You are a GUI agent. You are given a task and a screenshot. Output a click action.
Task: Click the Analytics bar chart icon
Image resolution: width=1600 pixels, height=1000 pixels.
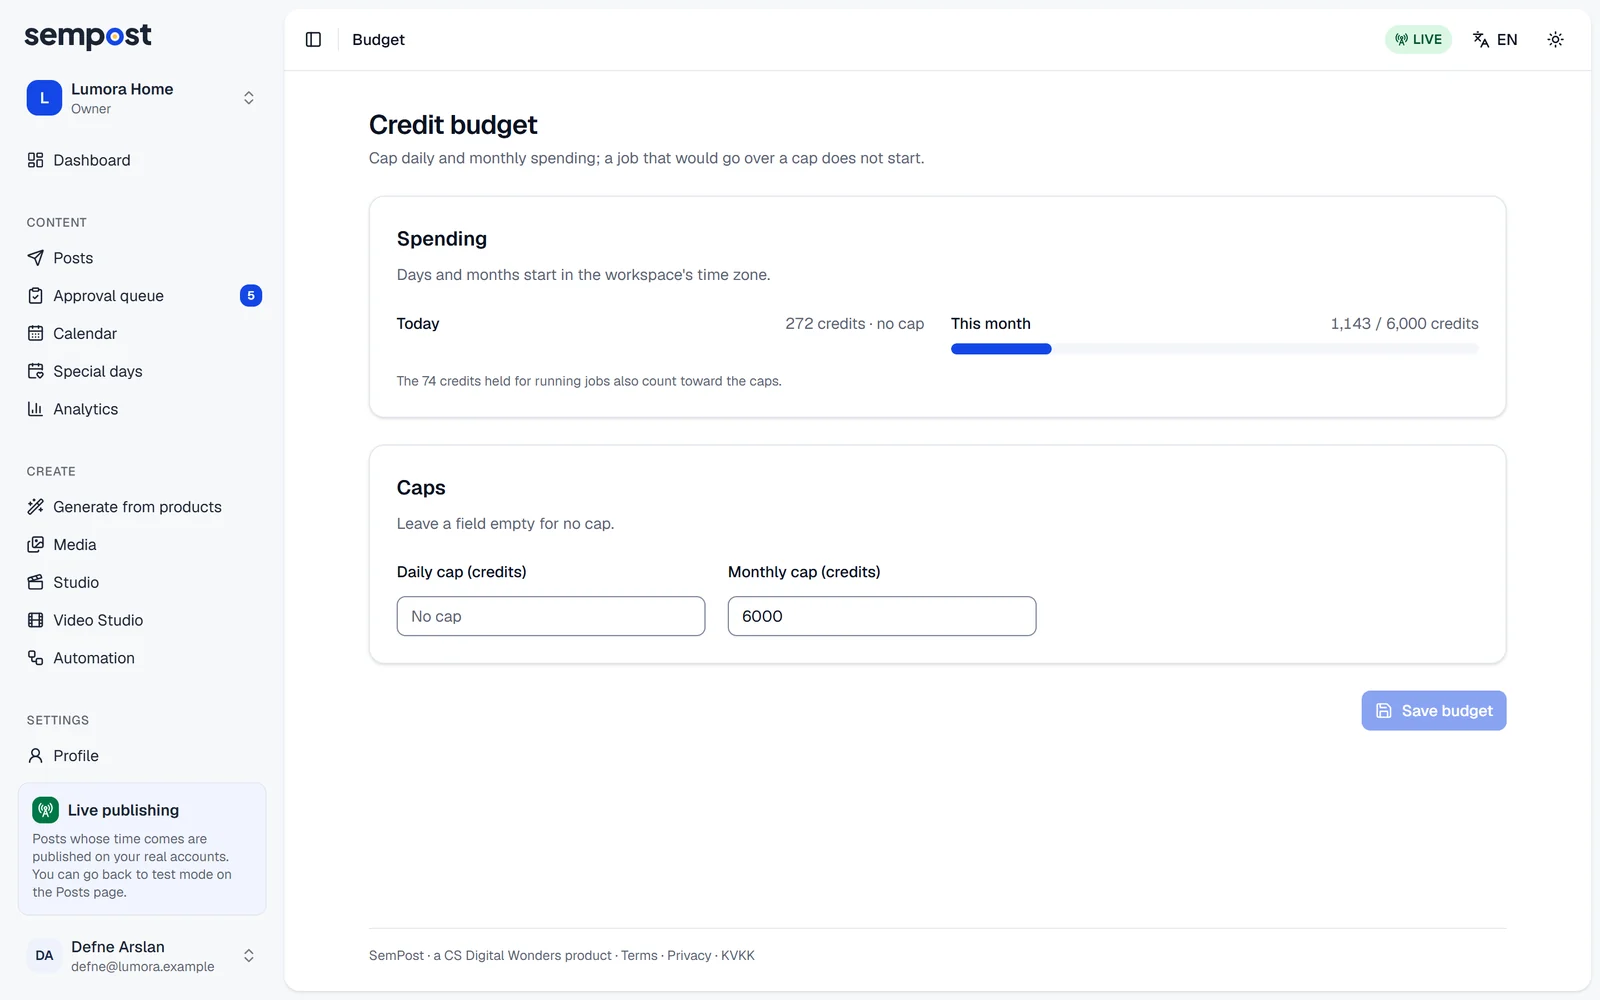36,409
